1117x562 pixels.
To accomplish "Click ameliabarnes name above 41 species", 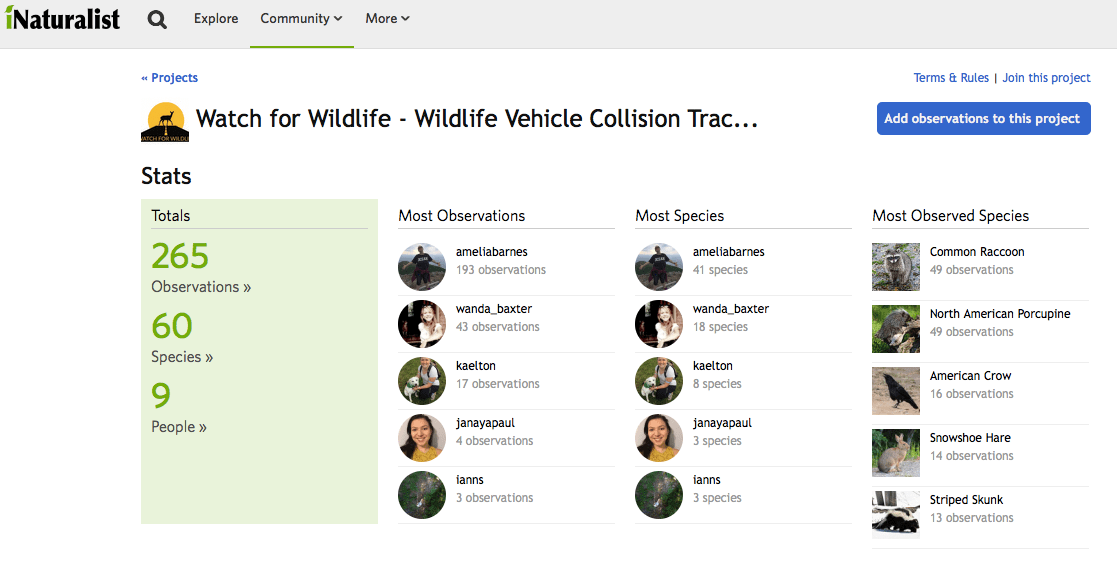I will (x=729, y=251).
